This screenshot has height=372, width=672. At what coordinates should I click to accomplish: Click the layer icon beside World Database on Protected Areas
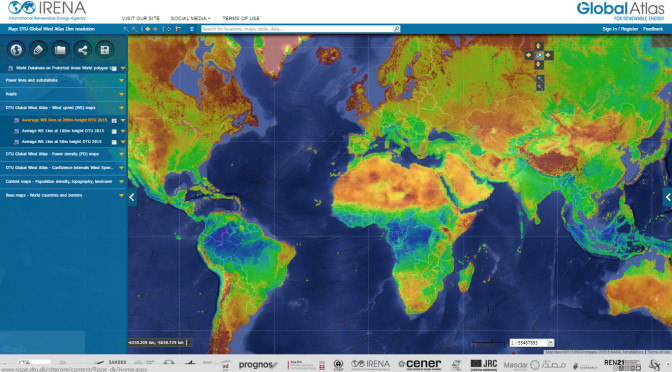(10, 68)
